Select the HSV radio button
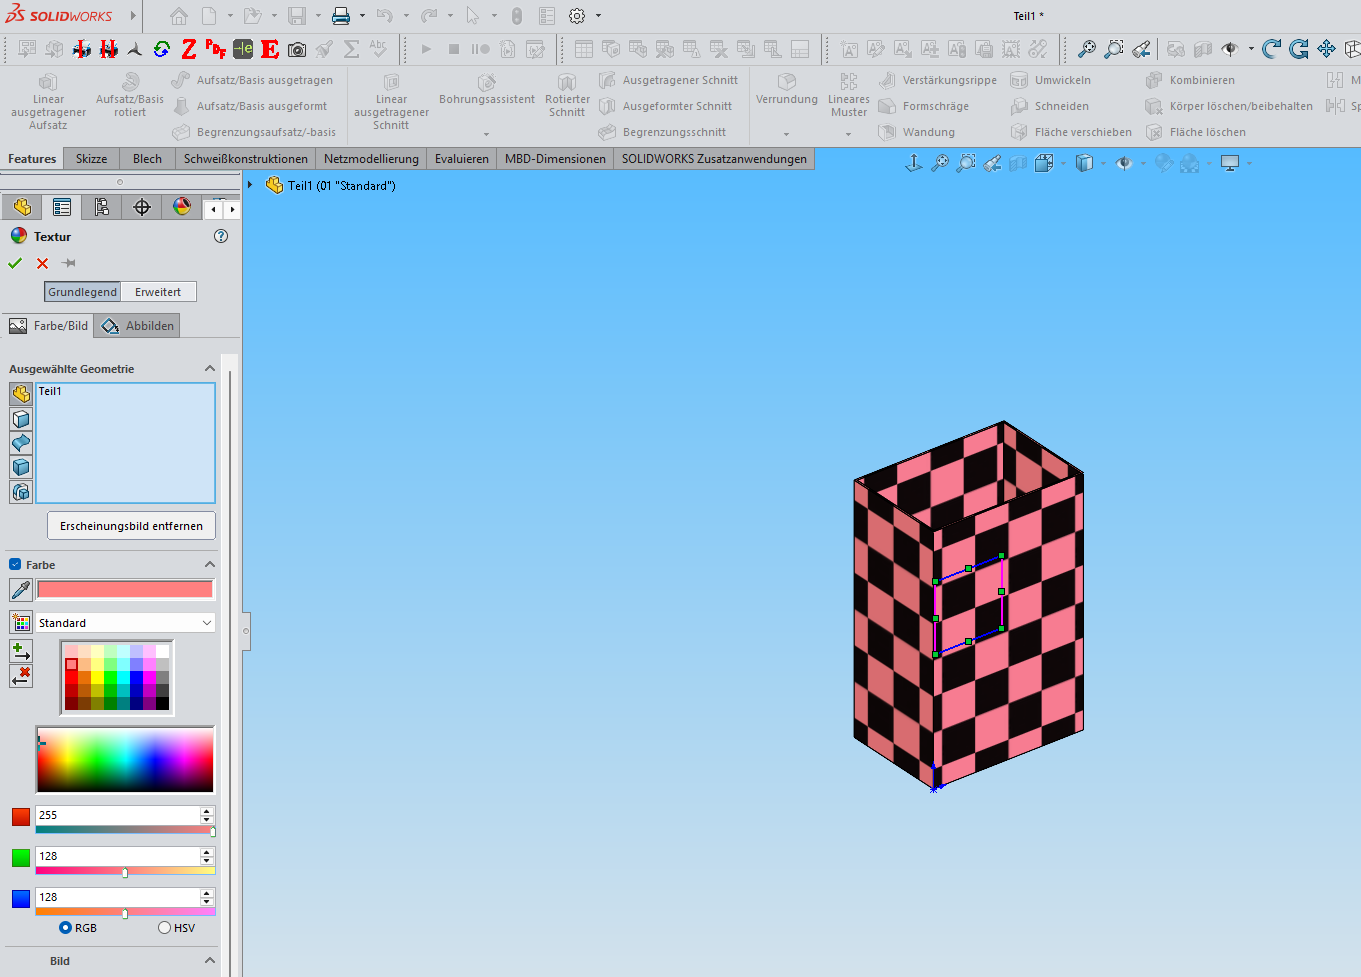 165,928
